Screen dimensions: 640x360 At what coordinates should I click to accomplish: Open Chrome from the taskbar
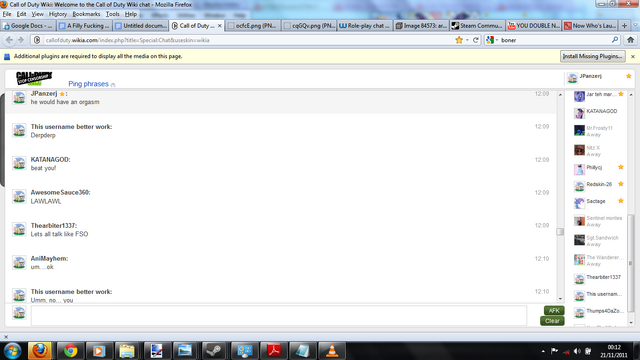point(70,351)
